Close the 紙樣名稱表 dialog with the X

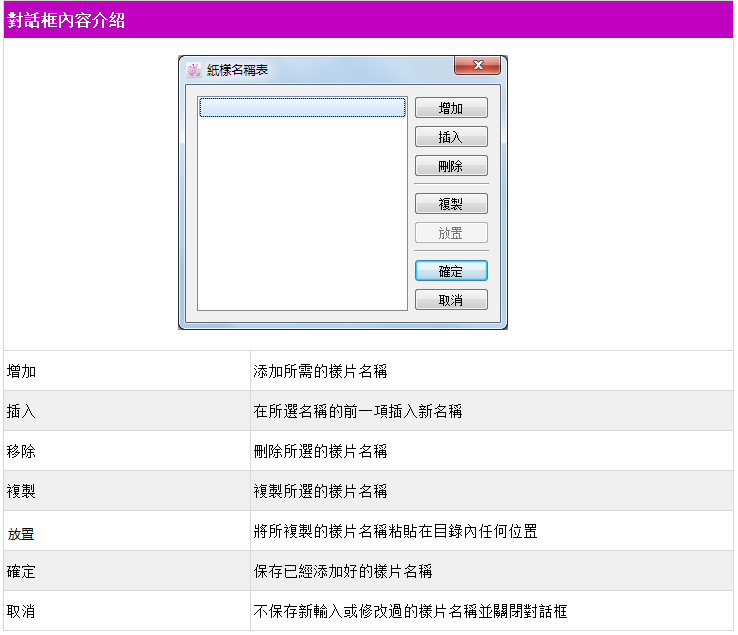pos(477,66)
